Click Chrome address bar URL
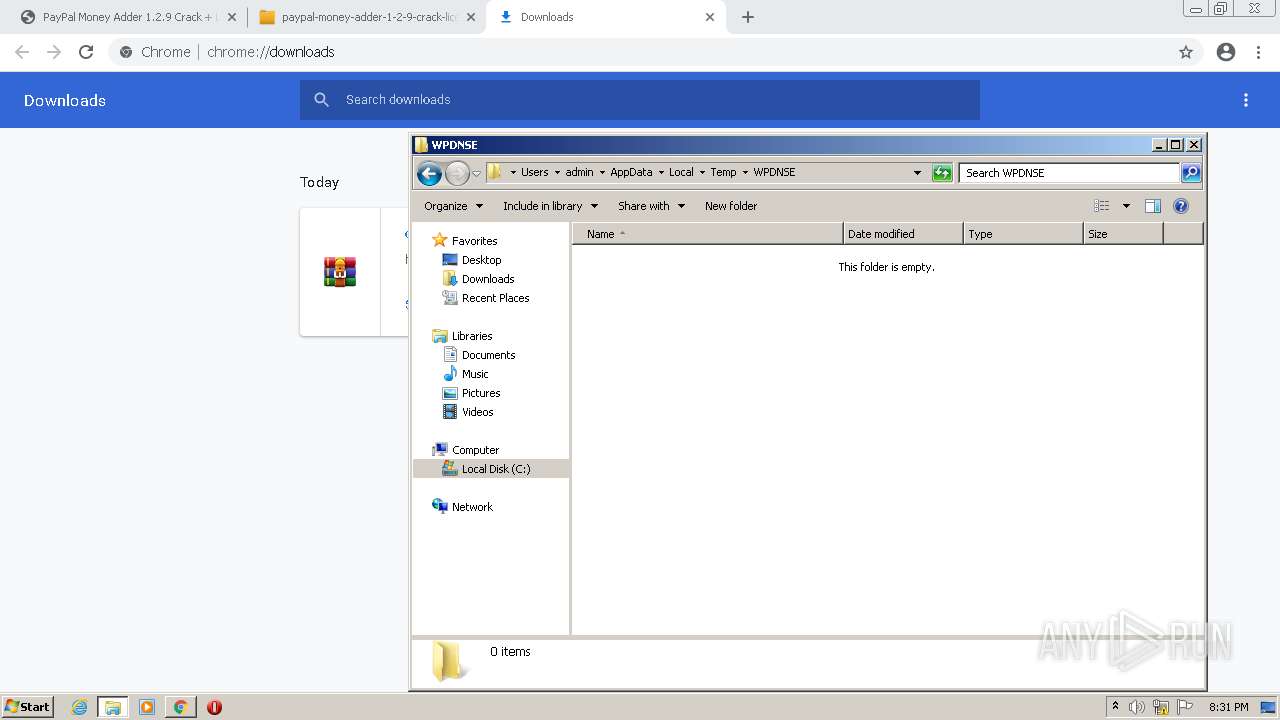Image resolution: width=1280 pixels, height=720 pixels. pyautogui.click(x=271, y=52)
